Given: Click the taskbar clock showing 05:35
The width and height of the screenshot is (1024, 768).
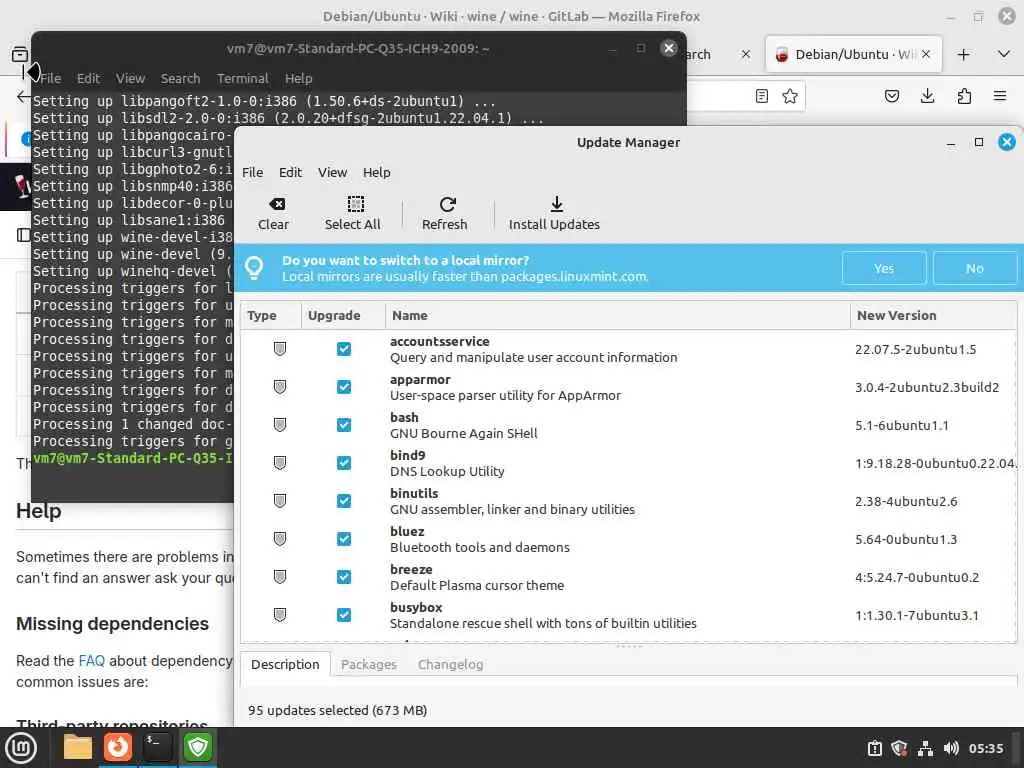Looking at the screenshot, I should (x=986, y=748).
